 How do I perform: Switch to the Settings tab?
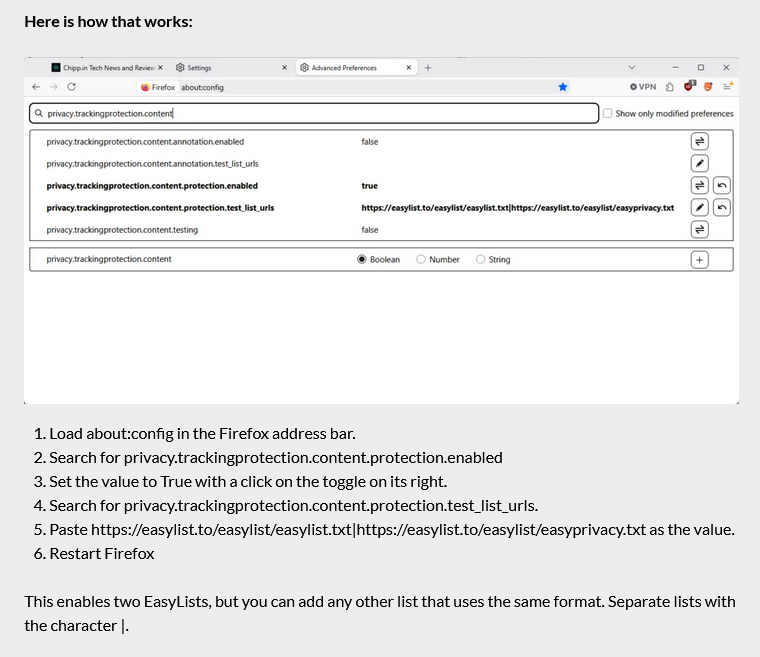(x=232, y=67)
